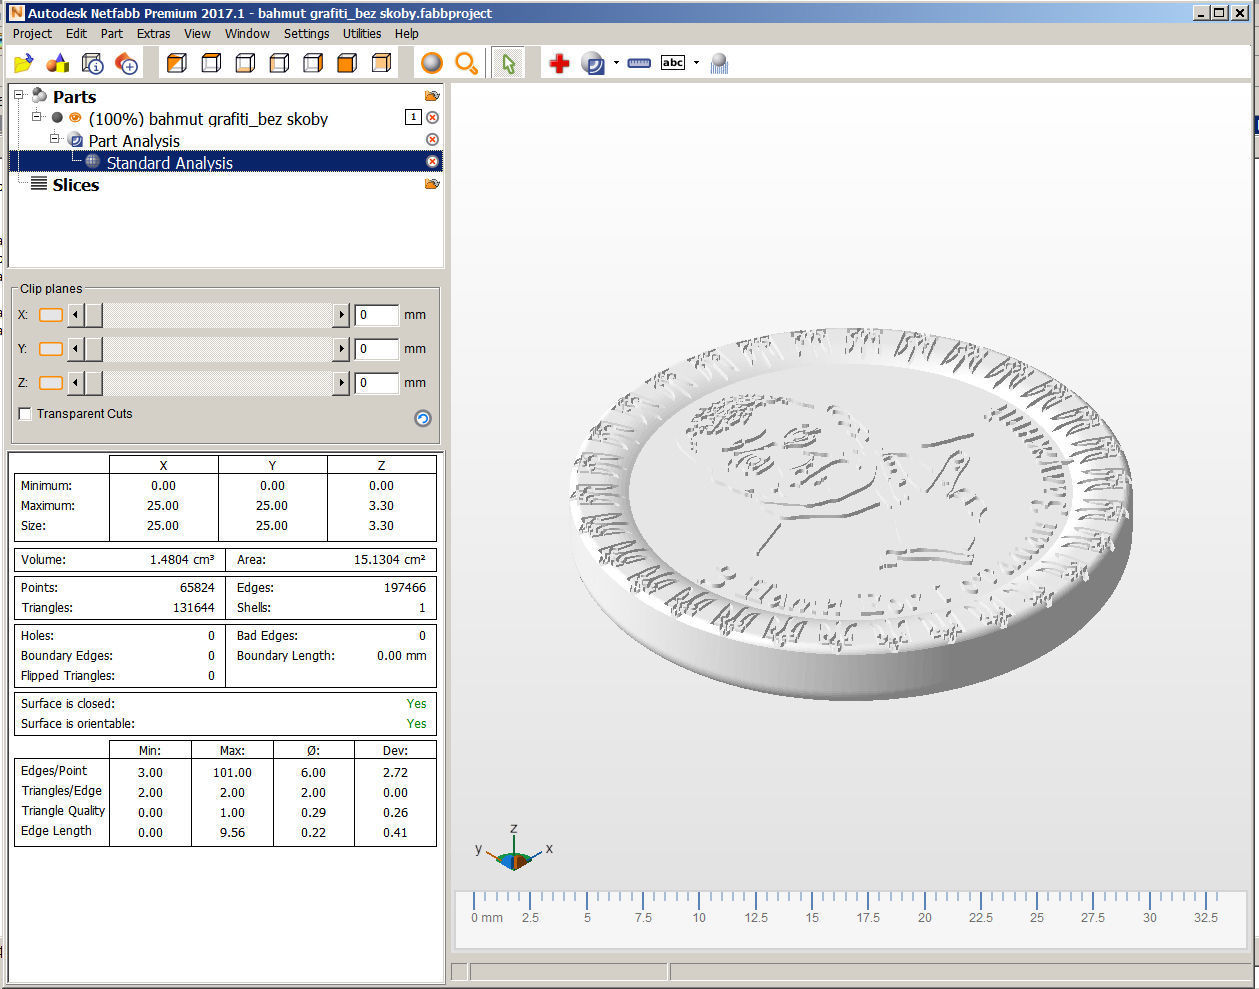Open a file with the folder icon
Image resolution: width=1259 pixels, height=989 pixels.
pos(24,64)
